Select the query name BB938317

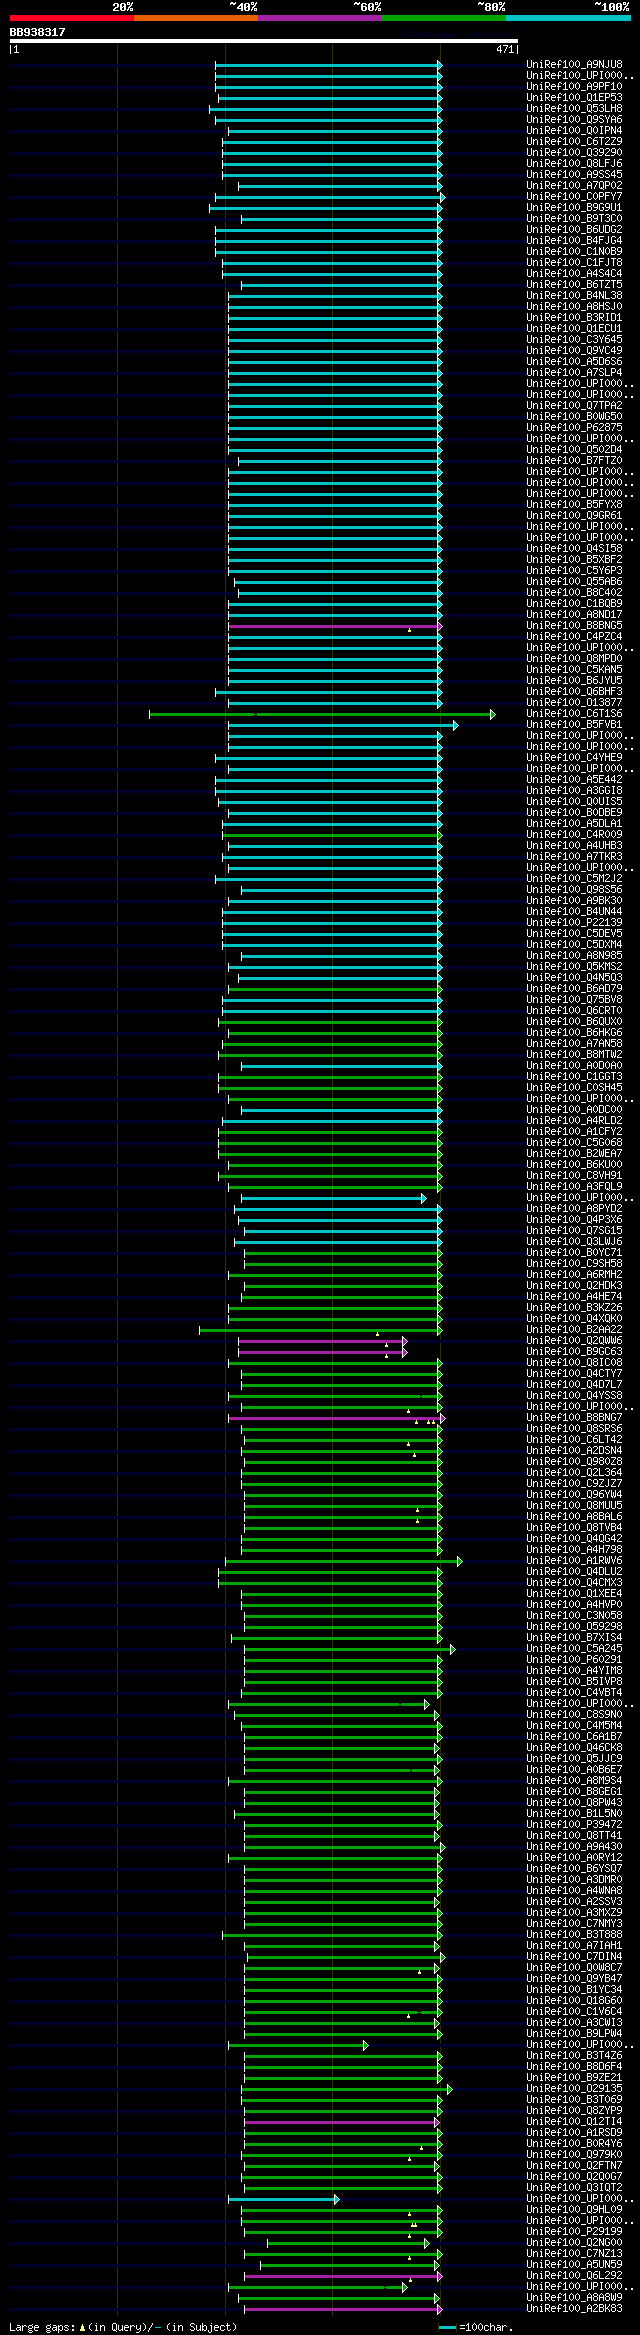[38, 32]
